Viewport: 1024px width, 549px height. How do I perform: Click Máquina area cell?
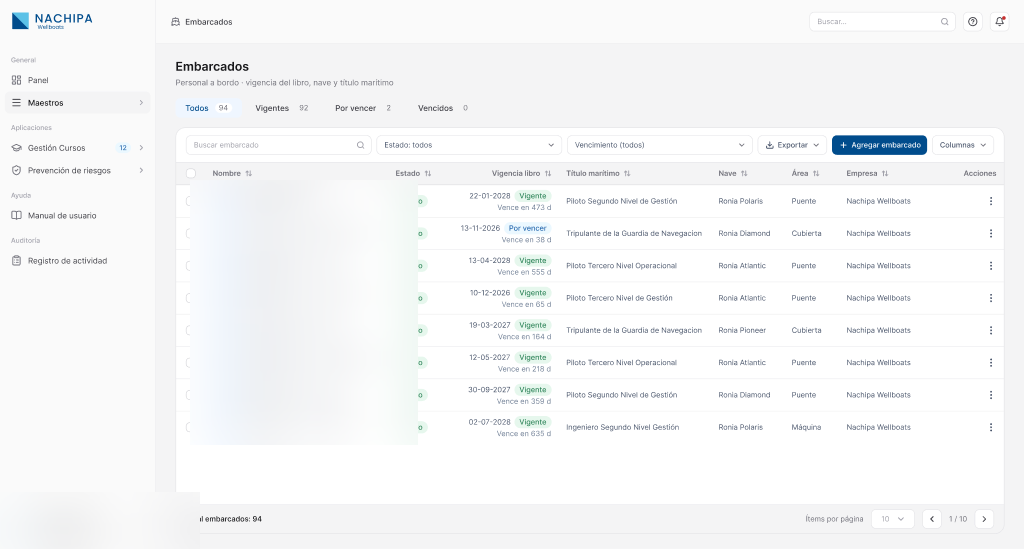(x=806, y=428)
